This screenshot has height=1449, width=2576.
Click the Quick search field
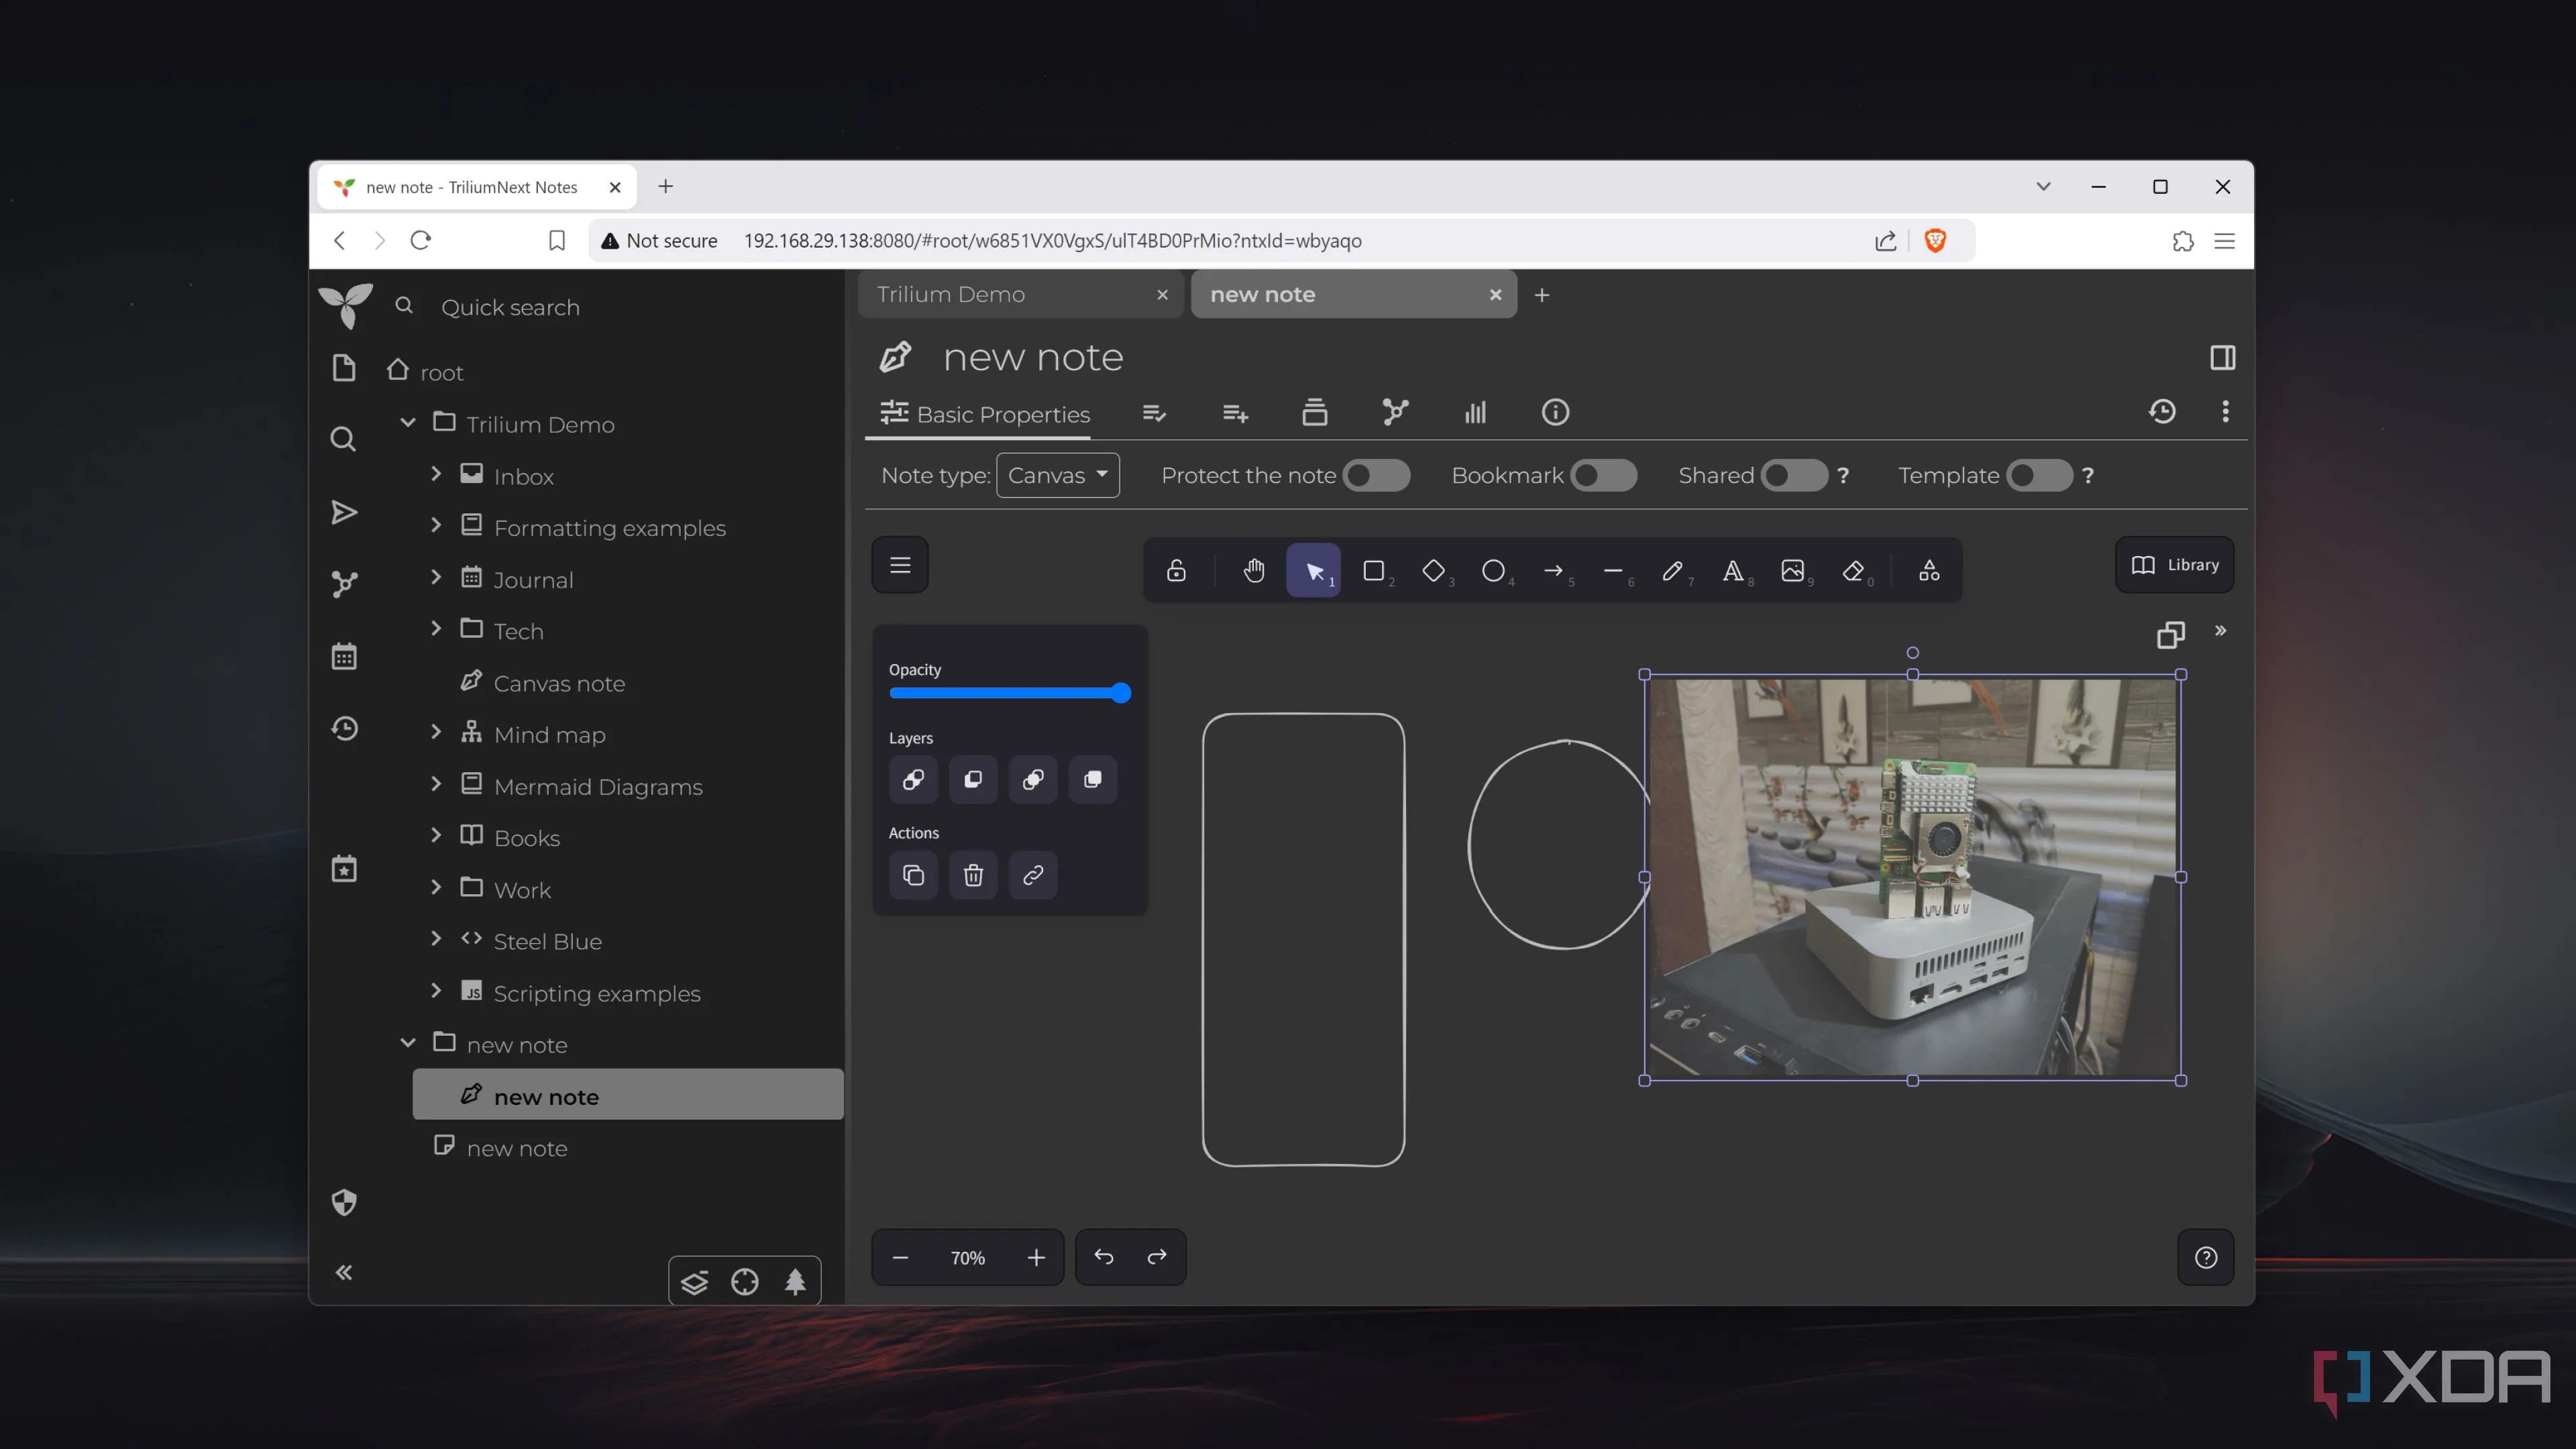pyautogui.click(x=511, y=307)
